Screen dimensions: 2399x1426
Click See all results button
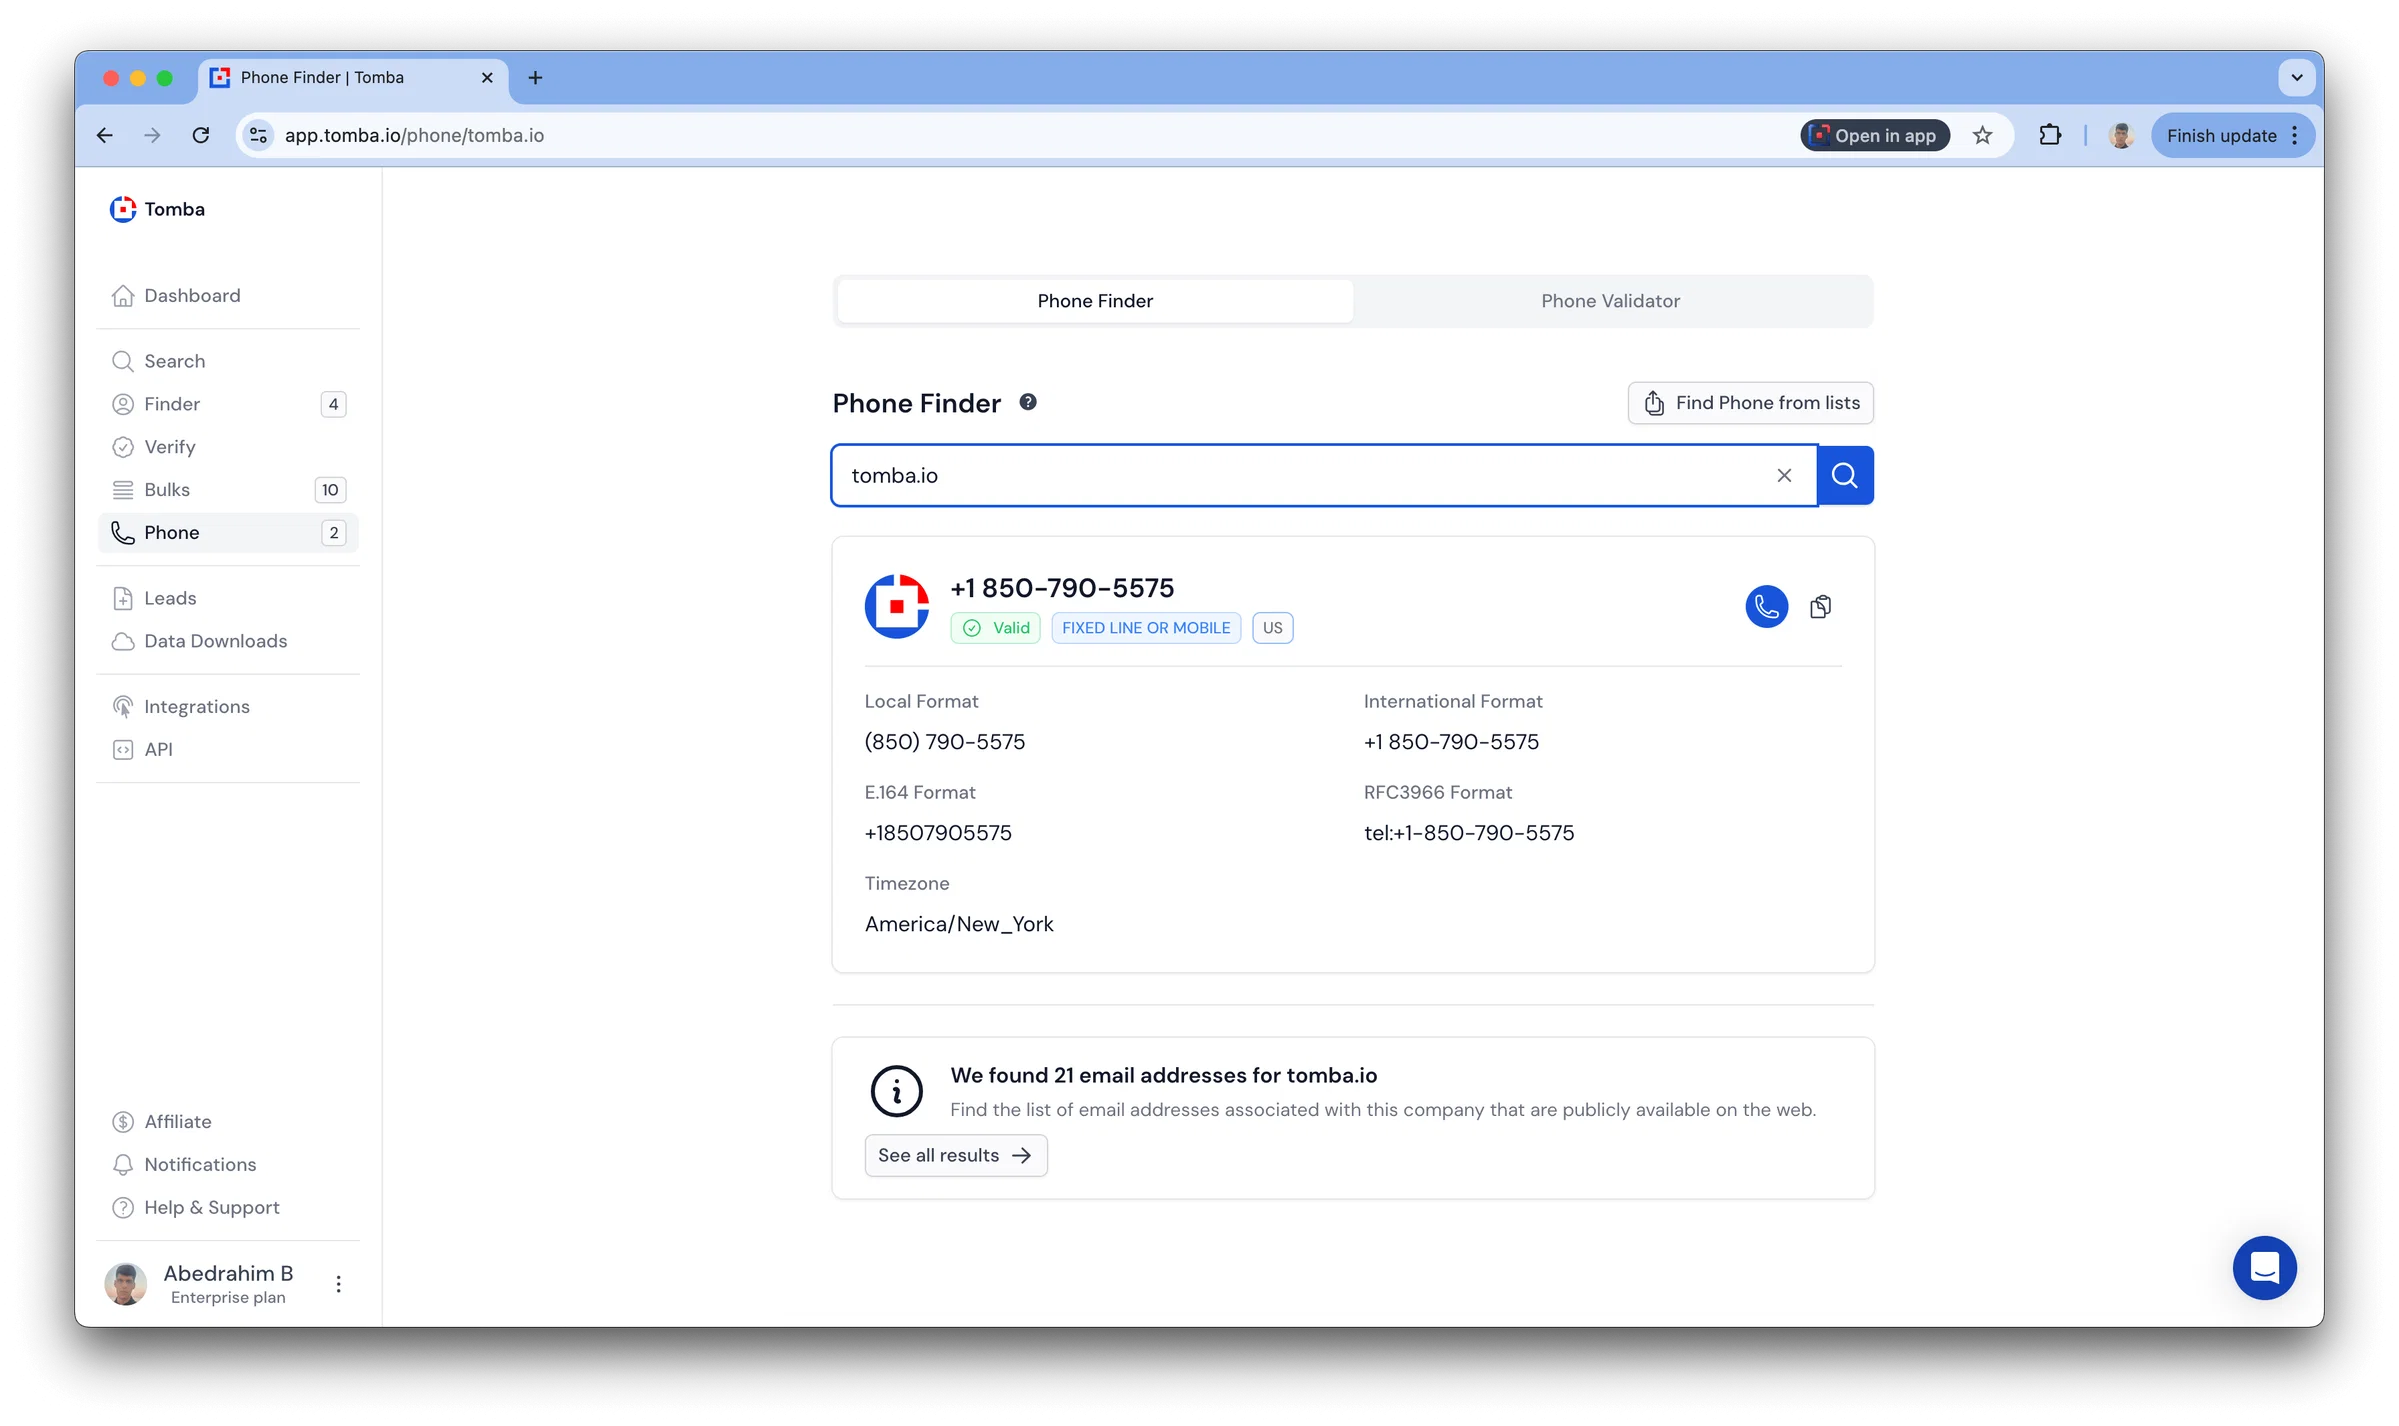pyautogui.click(x=956, y=1156)
